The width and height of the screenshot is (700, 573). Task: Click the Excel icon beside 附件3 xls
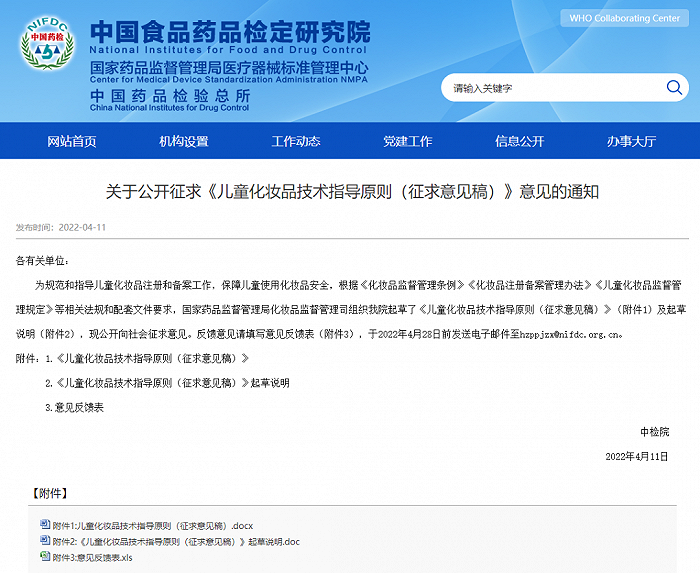45,556
